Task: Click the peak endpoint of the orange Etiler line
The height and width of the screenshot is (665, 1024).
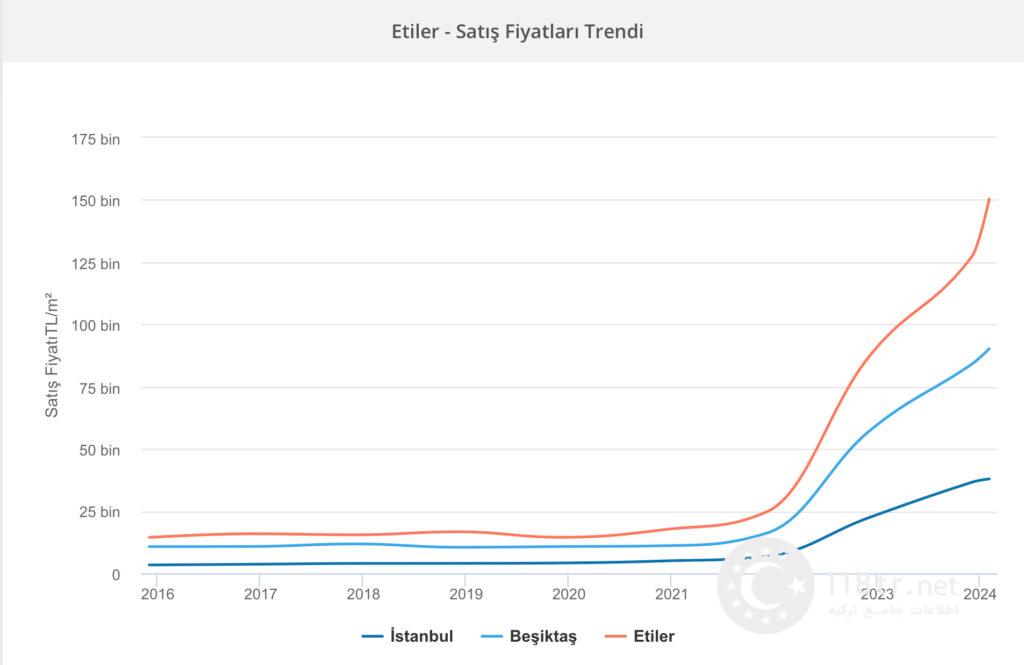Action: click(989, 199)
